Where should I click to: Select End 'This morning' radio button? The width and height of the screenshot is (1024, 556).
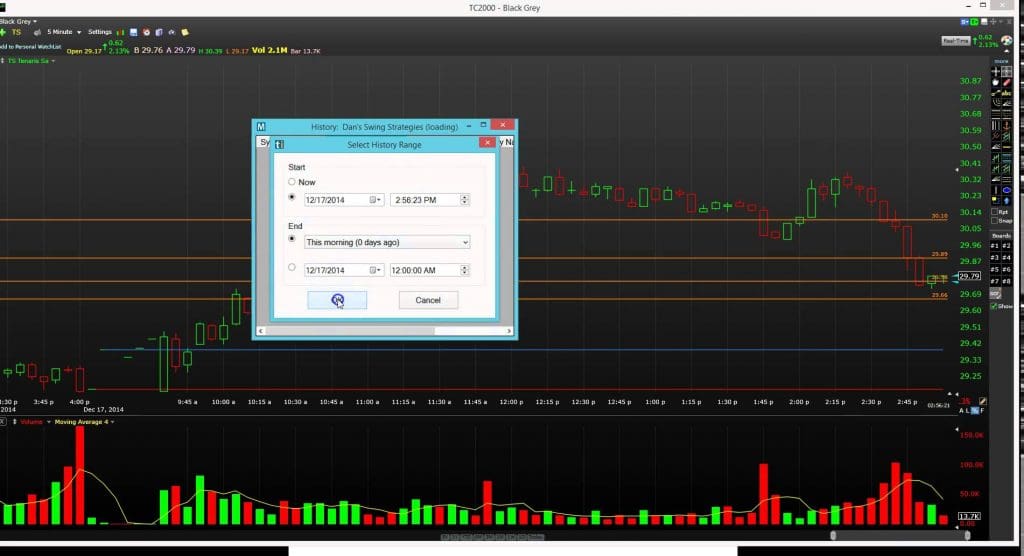tap(292, 238)
